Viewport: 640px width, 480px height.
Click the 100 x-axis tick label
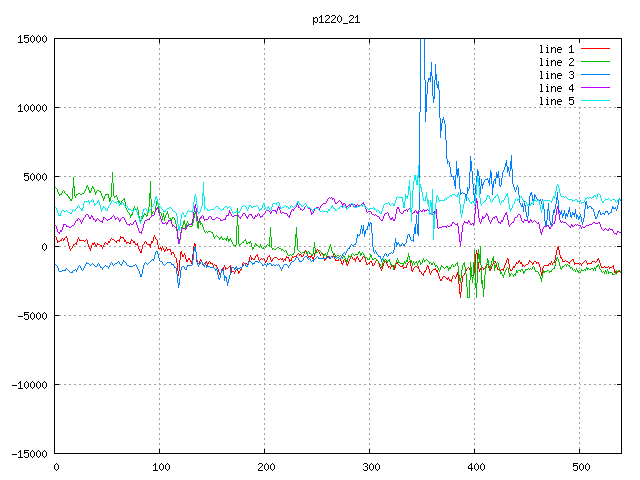coord(160,467)
